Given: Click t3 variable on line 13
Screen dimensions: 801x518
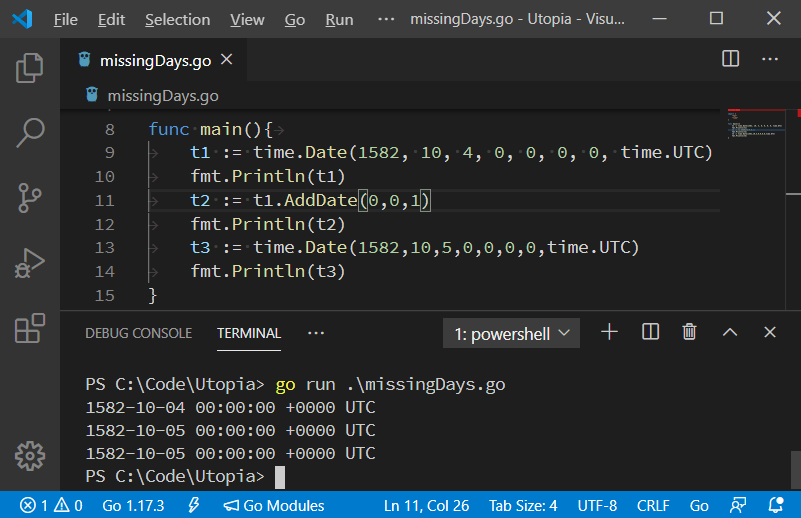Looking at the screenshot, I should 200,248.
